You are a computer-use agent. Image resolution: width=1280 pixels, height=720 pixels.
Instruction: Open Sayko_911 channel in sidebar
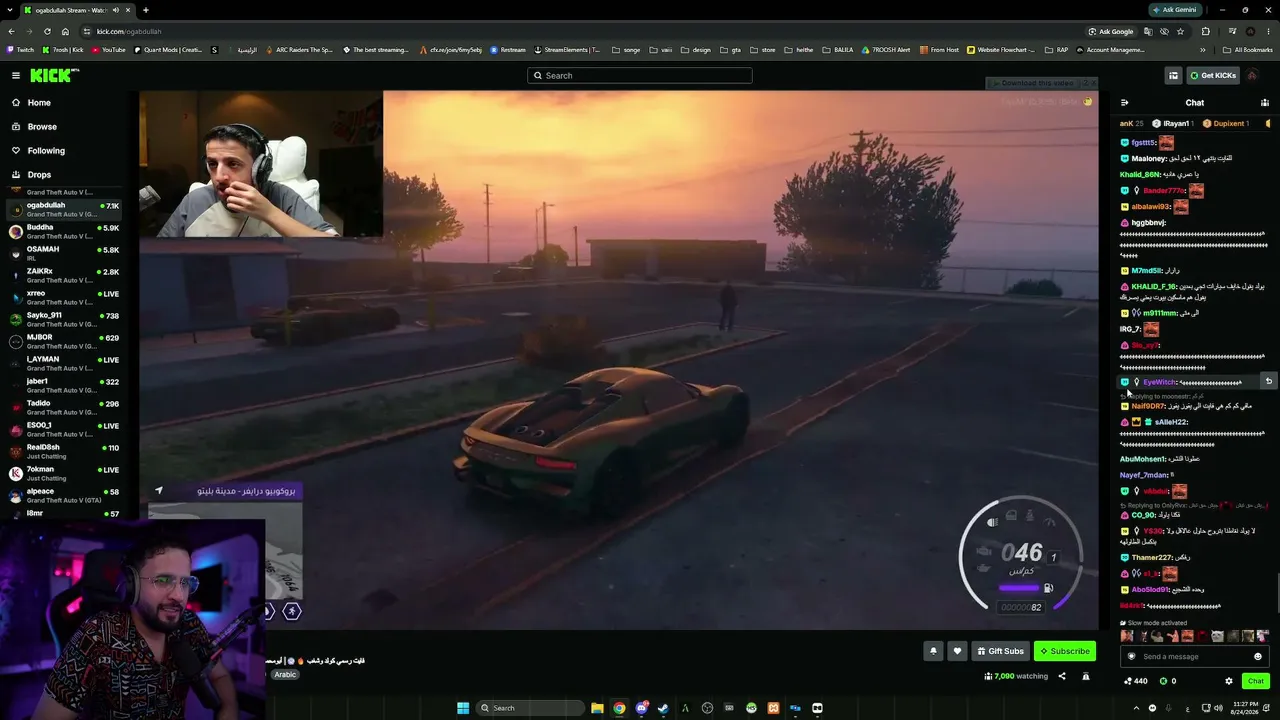(64, 319)
